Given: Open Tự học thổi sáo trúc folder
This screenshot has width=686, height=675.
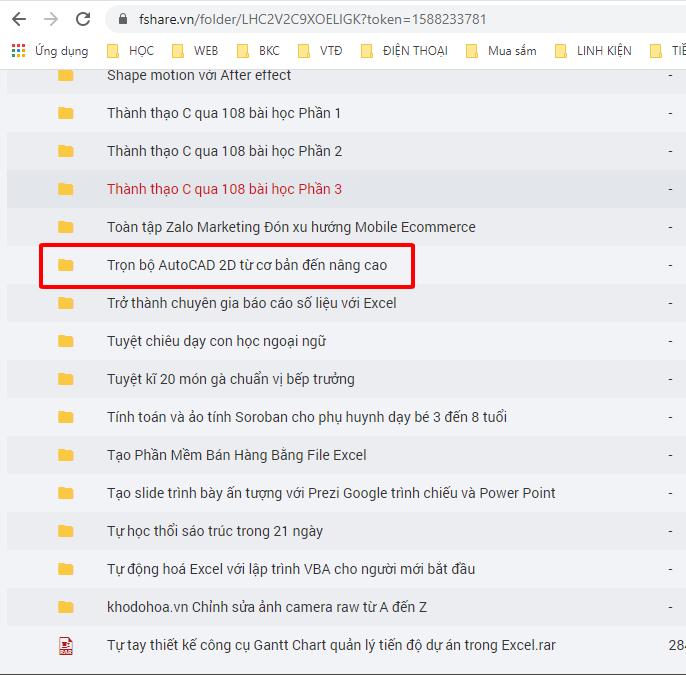Looking at the screenshot, I should tap(214, 531).
